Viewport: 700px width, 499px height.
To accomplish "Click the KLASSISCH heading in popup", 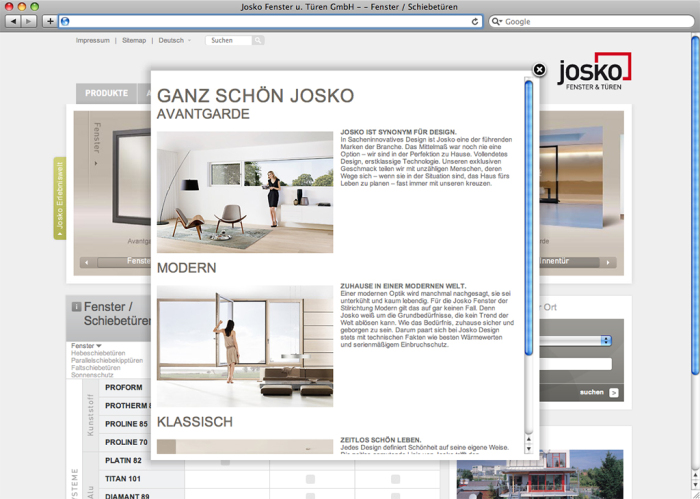I will [x=195, y=422].
